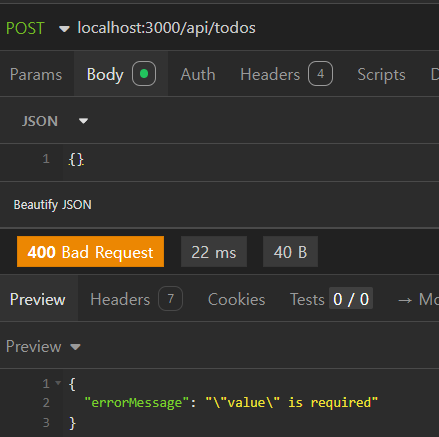Open the request Headers tab with badge 4
Image resolution: width=439 pixels, height=437 pixels.
(x=286, y=74)
